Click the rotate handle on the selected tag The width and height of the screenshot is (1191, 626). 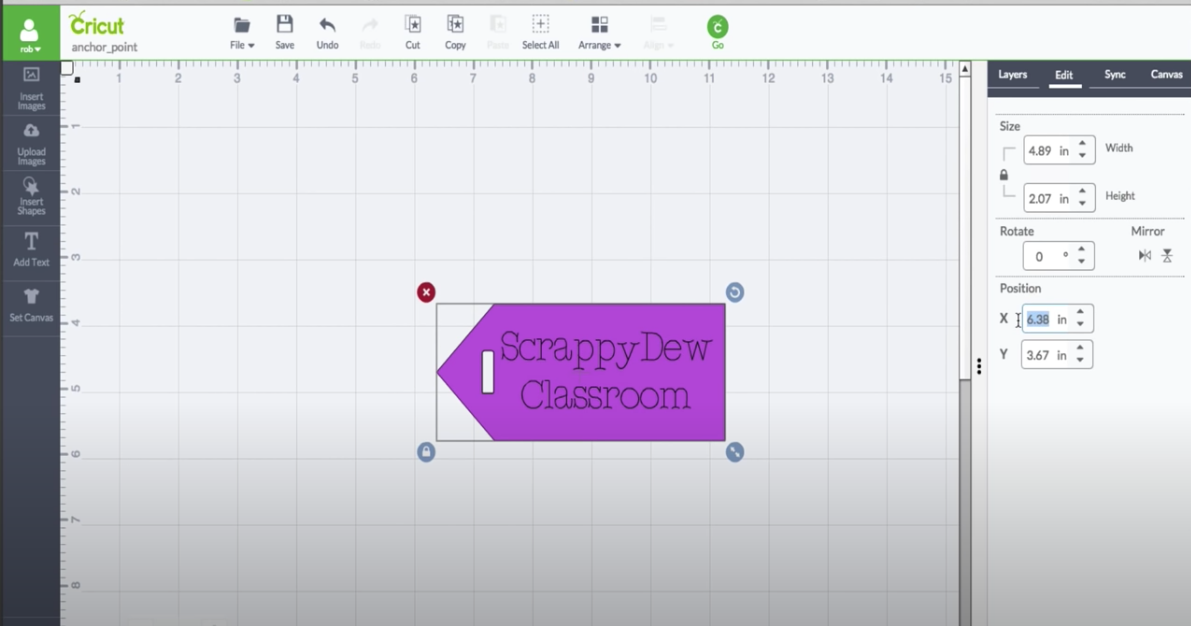pos(735,292)
